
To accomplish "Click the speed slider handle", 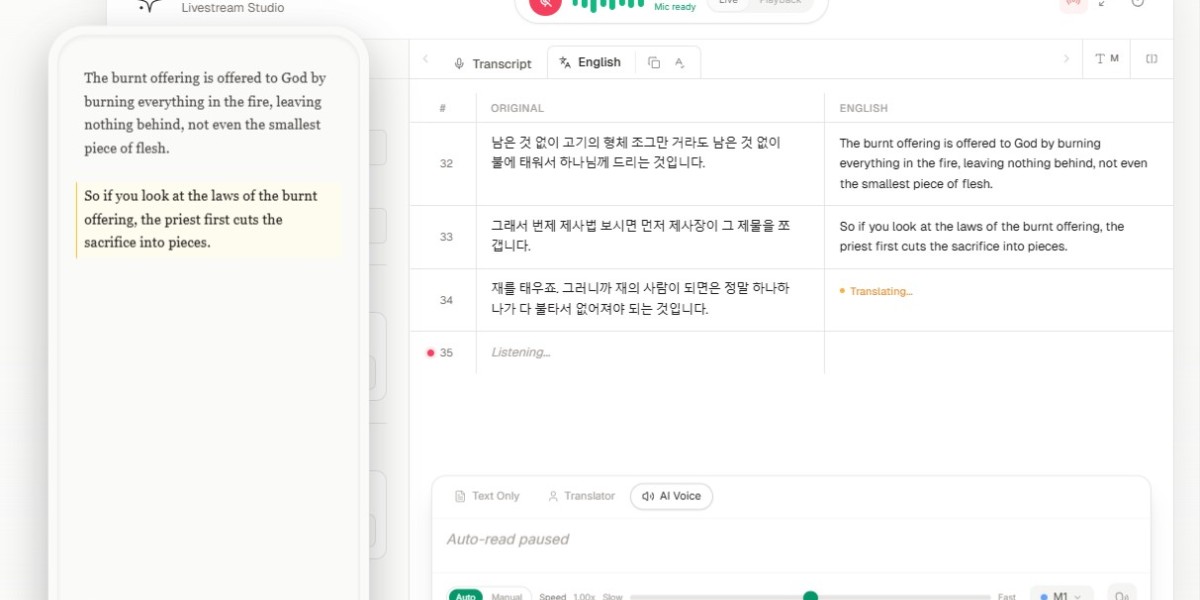I will 810,596.
